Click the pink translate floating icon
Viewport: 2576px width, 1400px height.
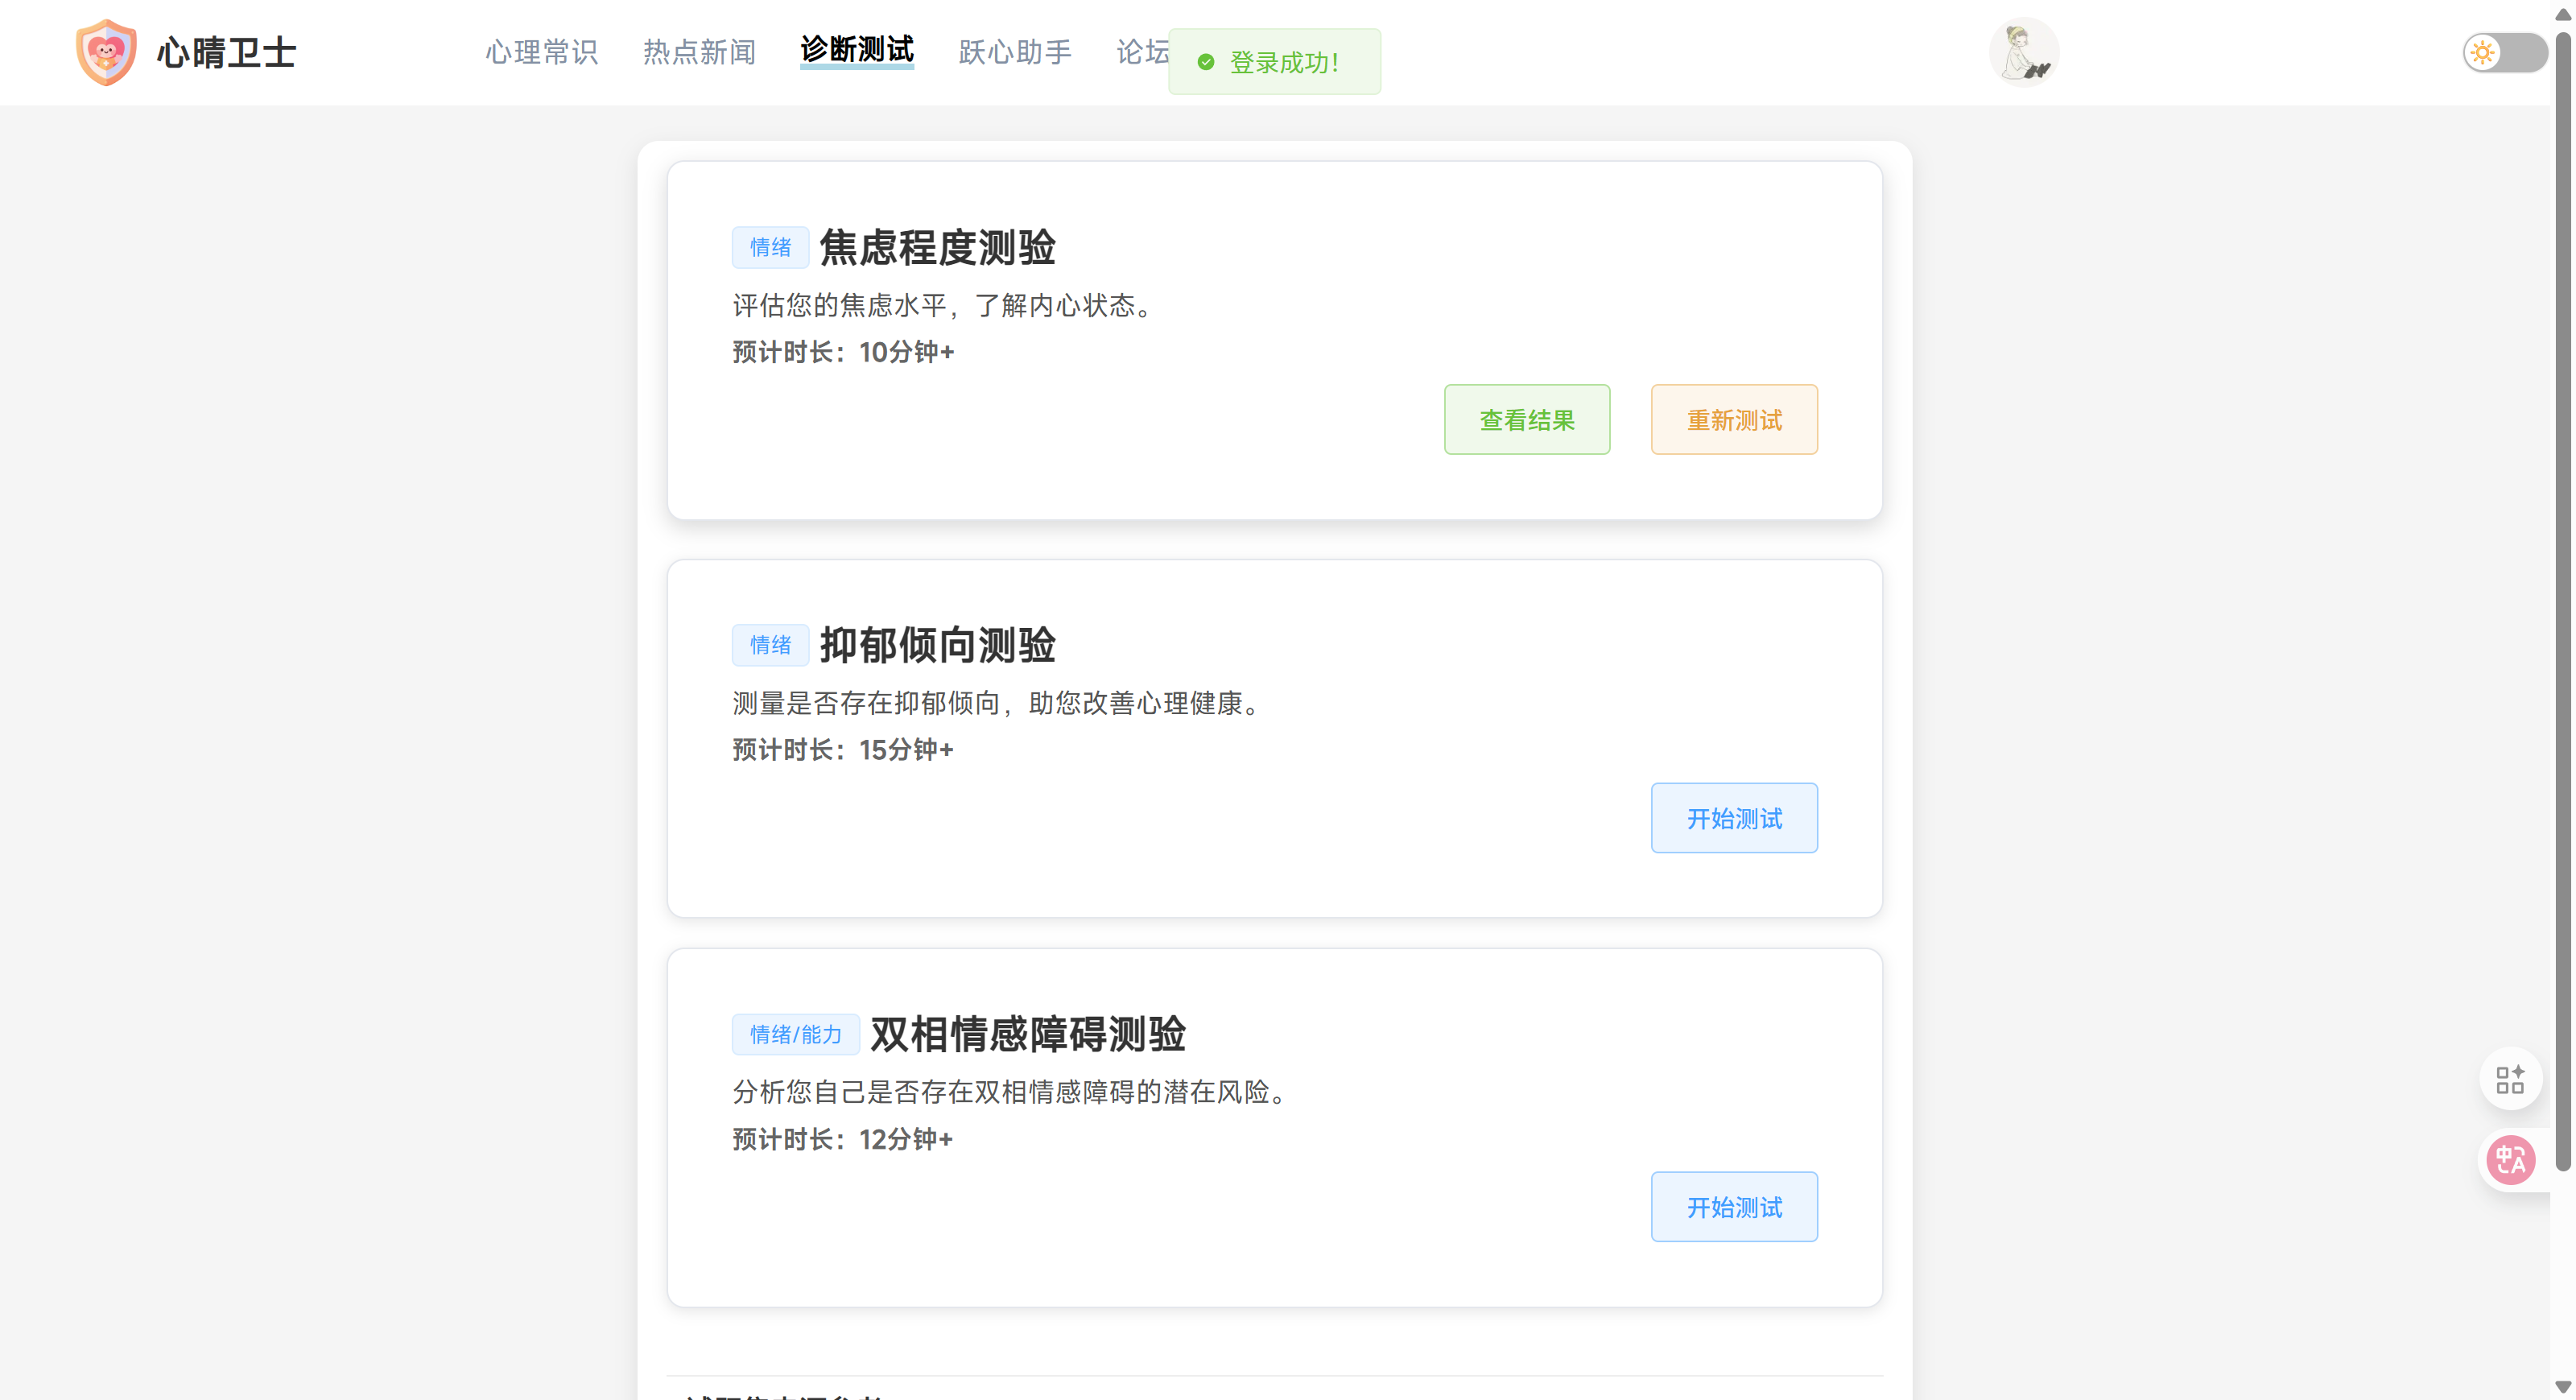pyautogui.click(x=2510, y=1160)
